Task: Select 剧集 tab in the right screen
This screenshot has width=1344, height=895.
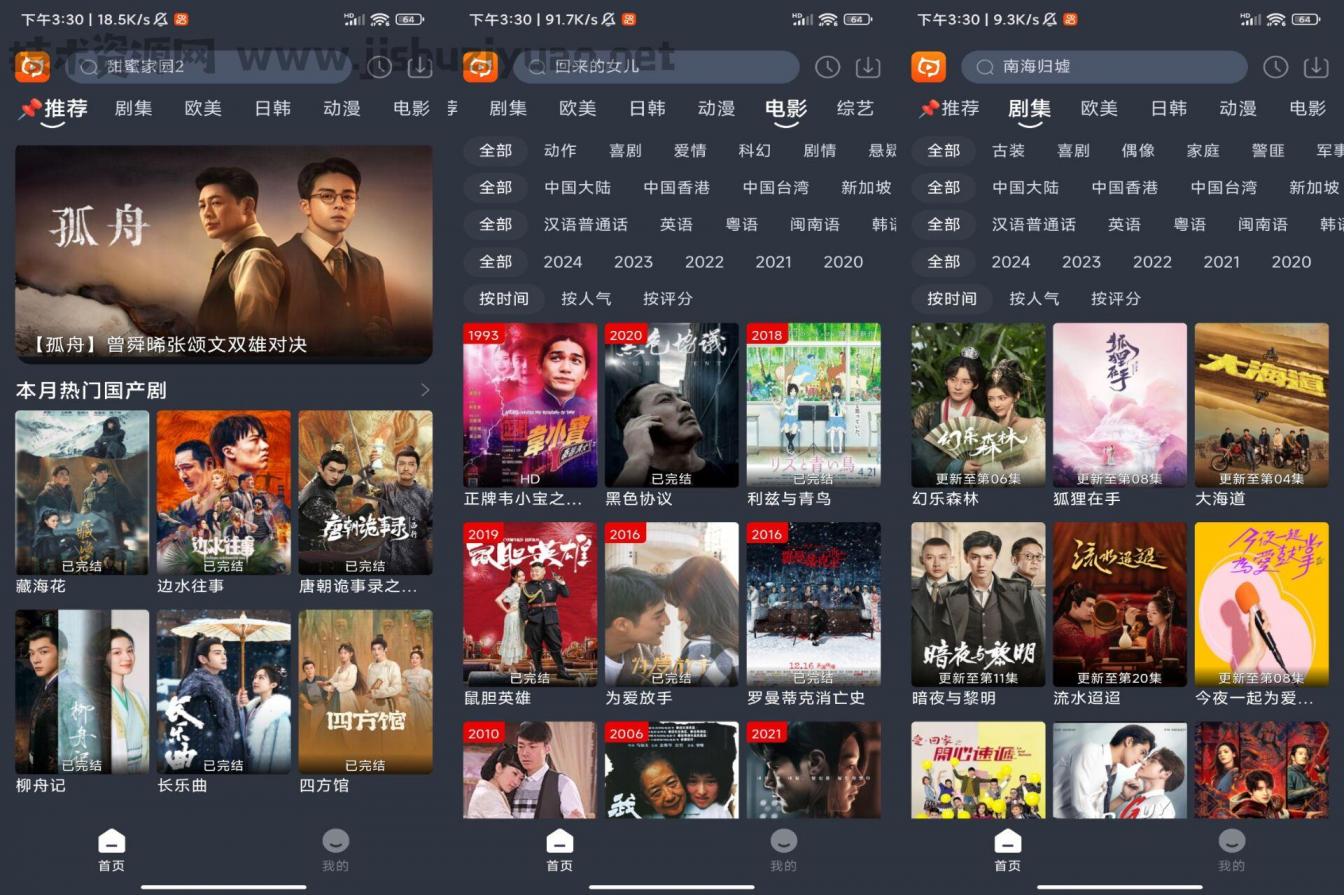Action: pyautogui.click(x=1029, y=108)
